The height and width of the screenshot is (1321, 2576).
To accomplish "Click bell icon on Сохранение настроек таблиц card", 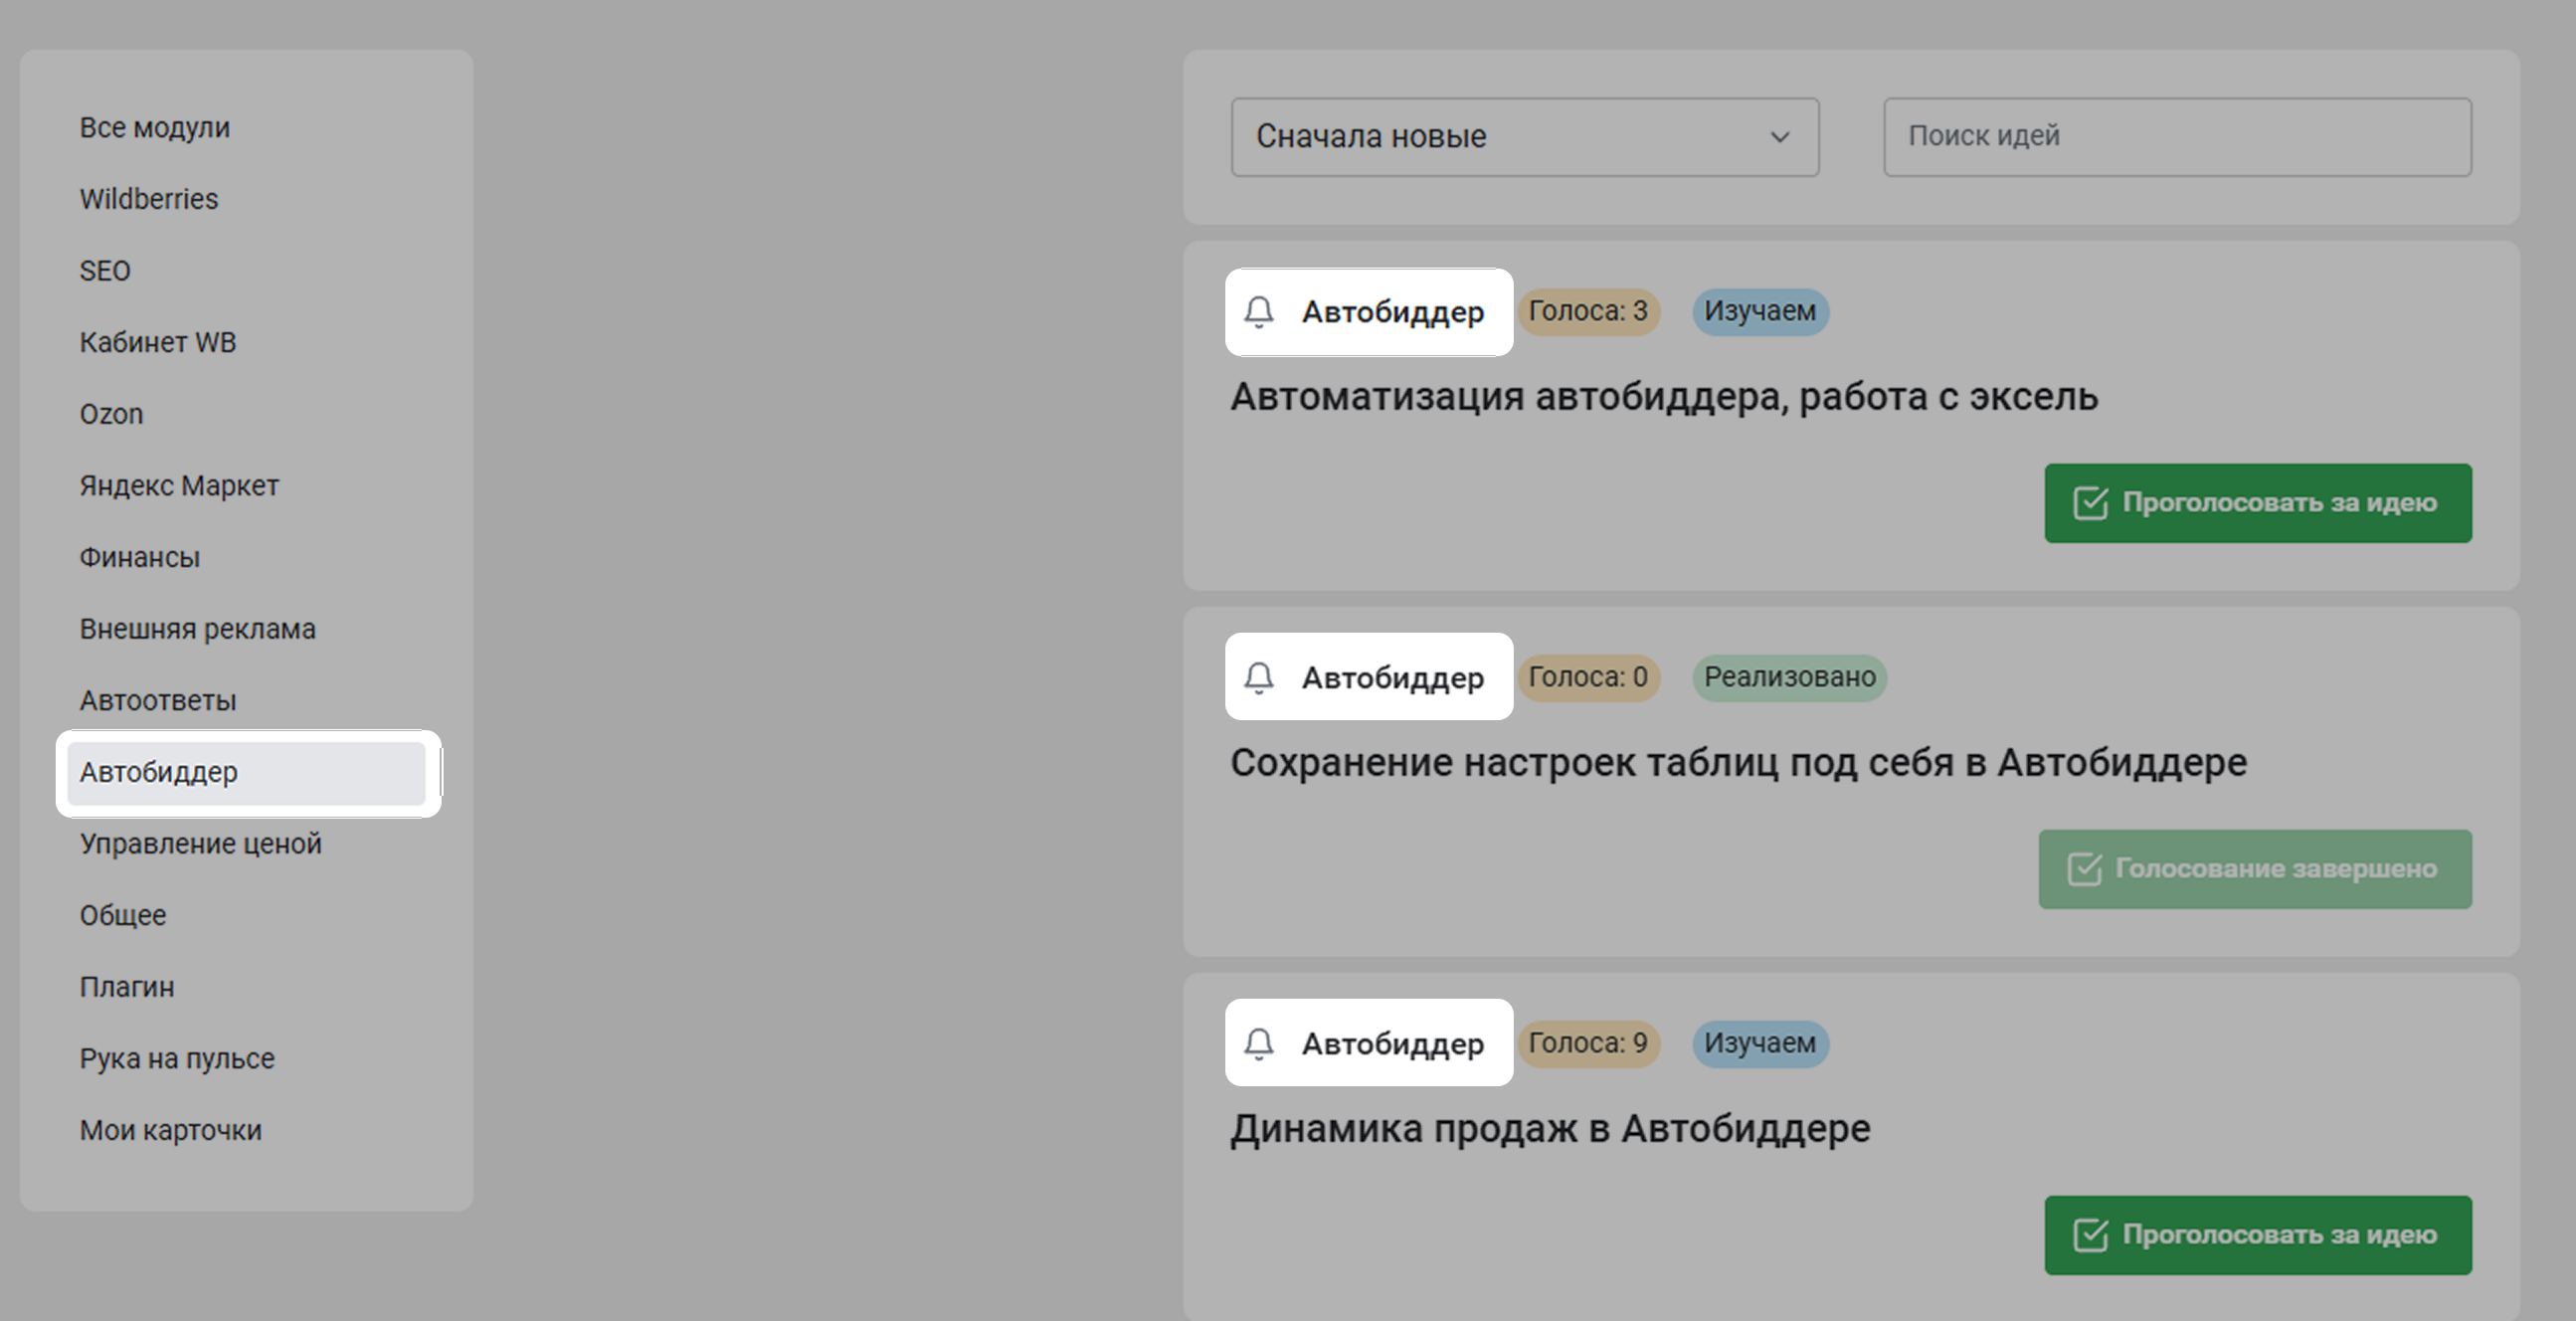I will coord(1259,678).
